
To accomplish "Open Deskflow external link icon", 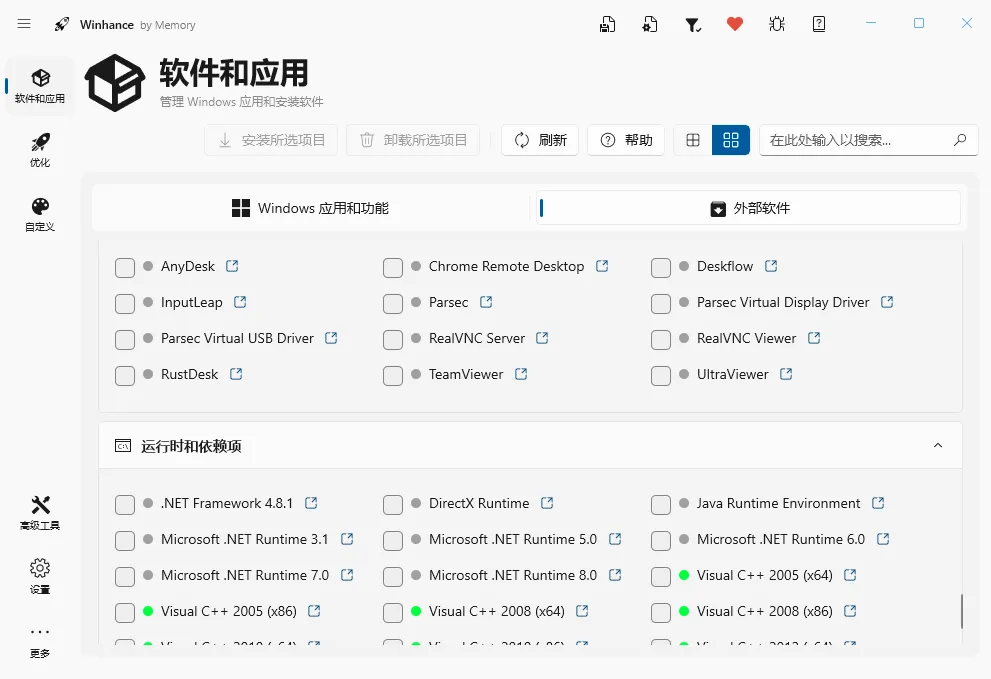I will click(x=770, y=266).
